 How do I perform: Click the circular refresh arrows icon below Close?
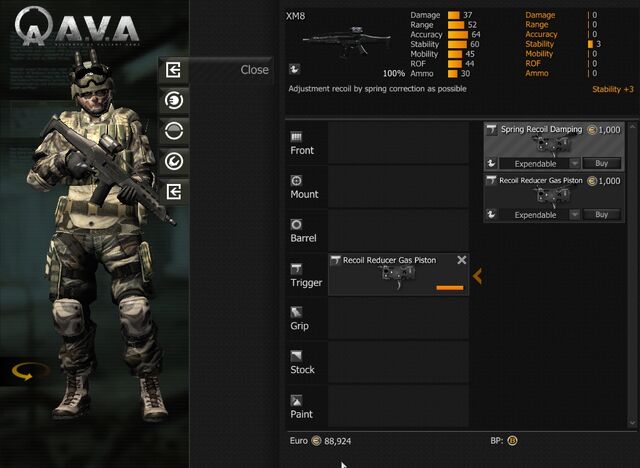(174, 100)
